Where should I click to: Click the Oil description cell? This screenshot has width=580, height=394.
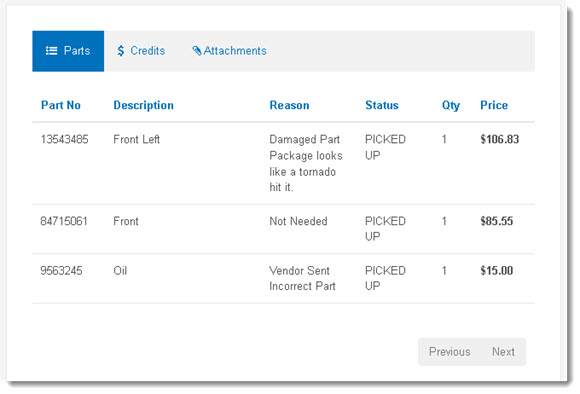120,270
